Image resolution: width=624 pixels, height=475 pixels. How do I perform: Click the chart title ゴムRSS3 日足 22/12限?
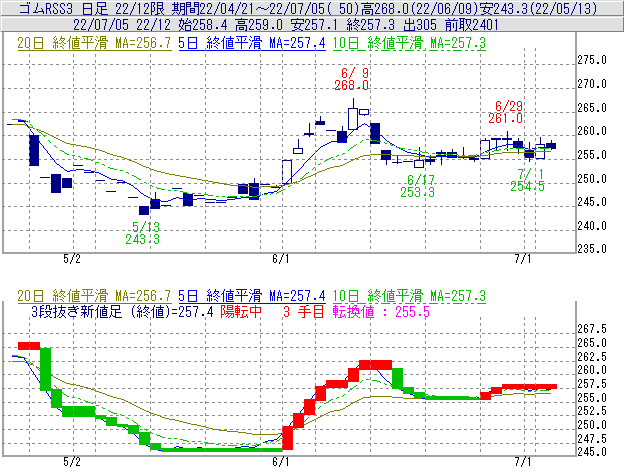pyautogui.click(x=92, y=8)
